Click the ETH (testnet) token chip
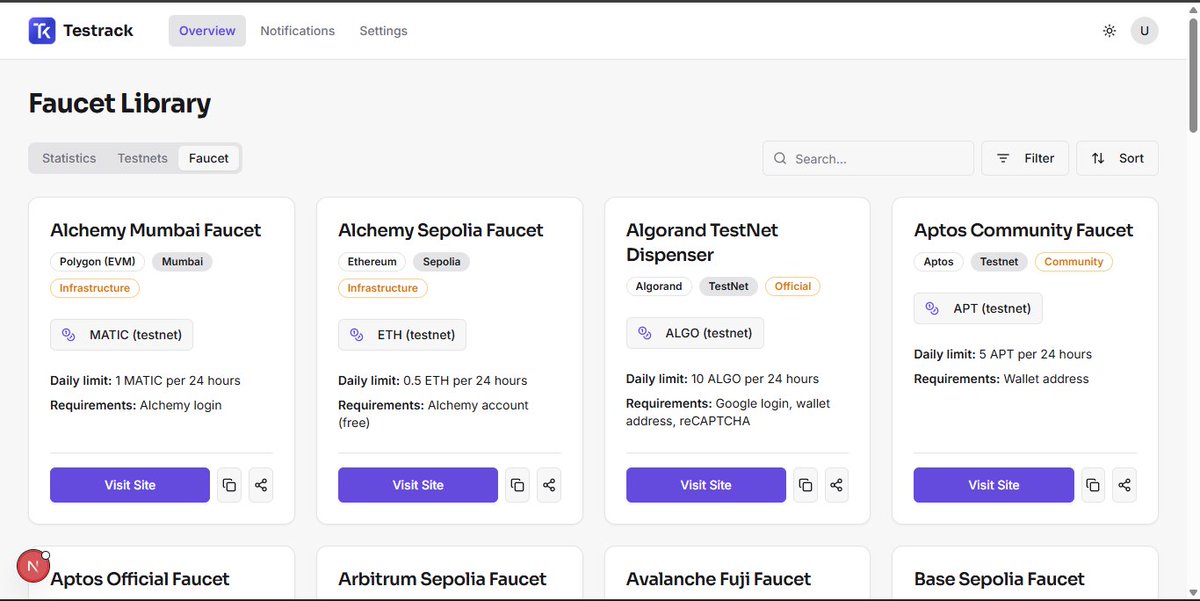 coord(402,335)
